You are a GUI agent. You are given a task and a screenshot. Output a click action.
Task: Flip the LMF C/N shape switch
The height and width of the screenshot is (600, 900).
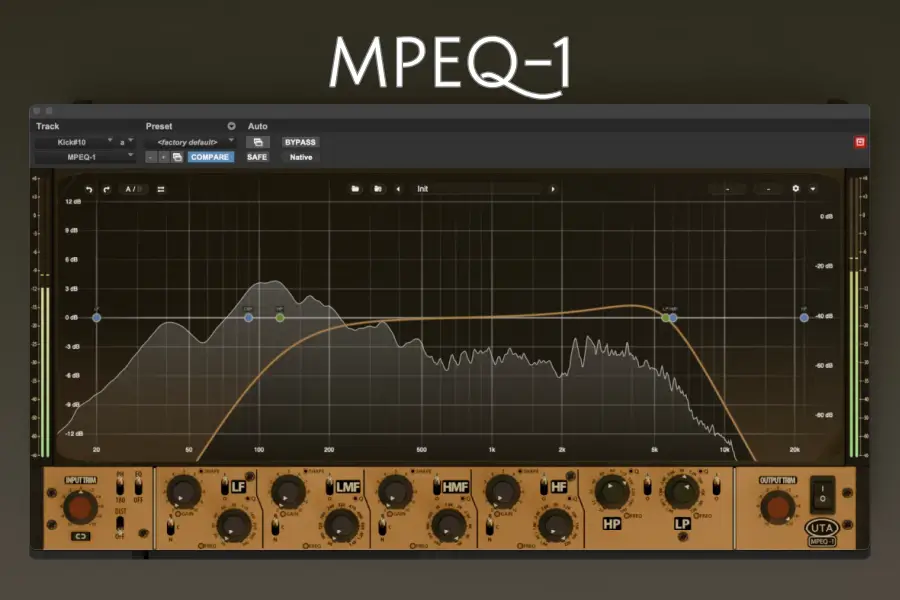[276, 525]
